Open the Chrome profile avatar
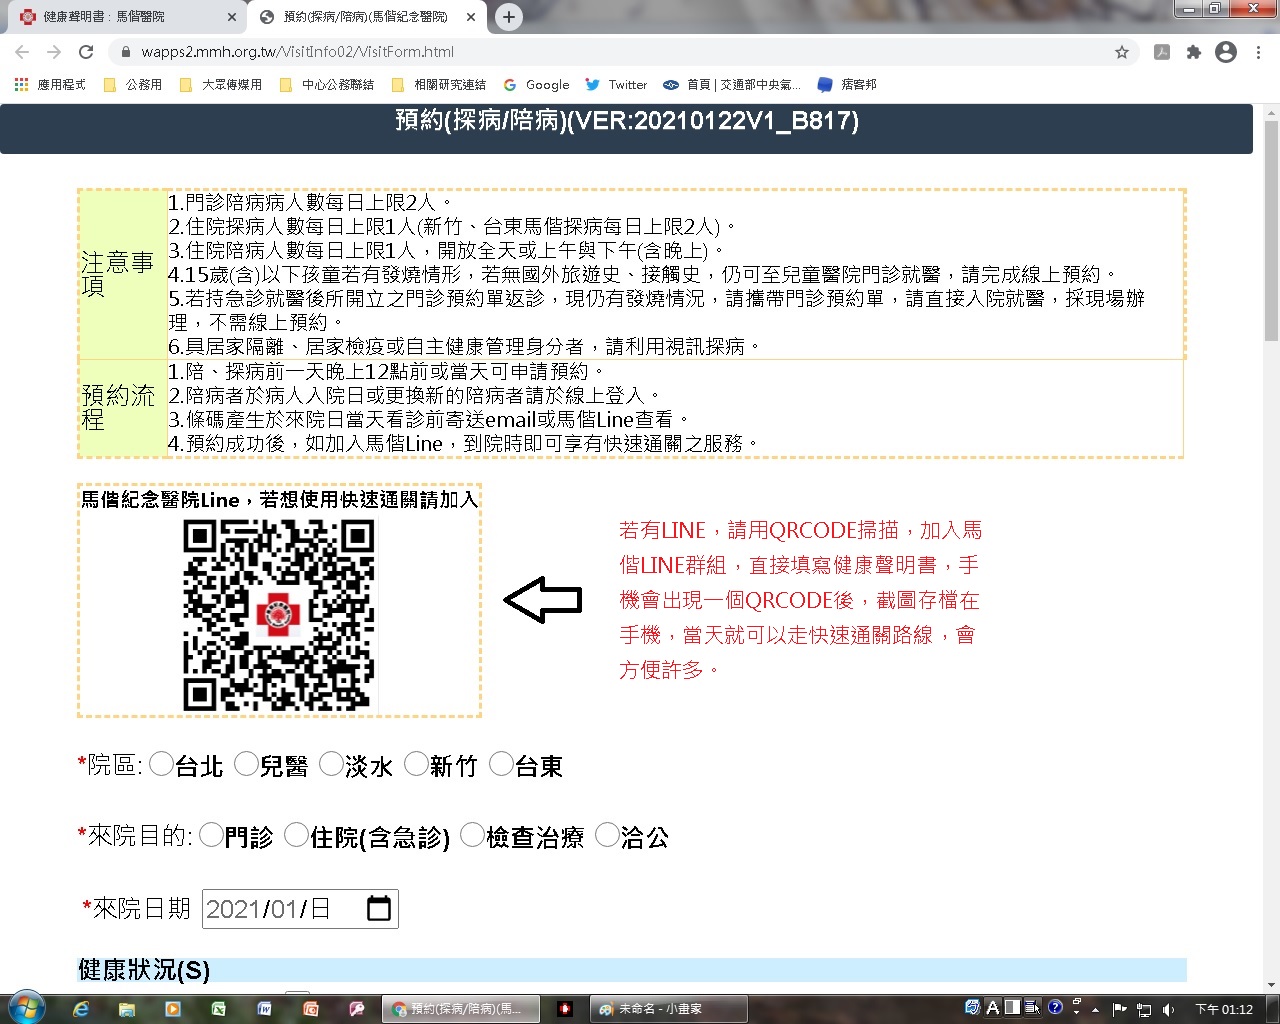 pos(1226,52)
